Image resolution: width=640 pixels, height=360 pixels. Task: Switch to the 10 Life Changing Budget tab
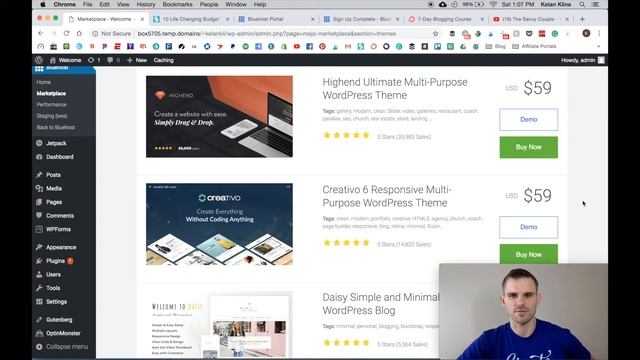pyautogui.click(x=191, y=19)
